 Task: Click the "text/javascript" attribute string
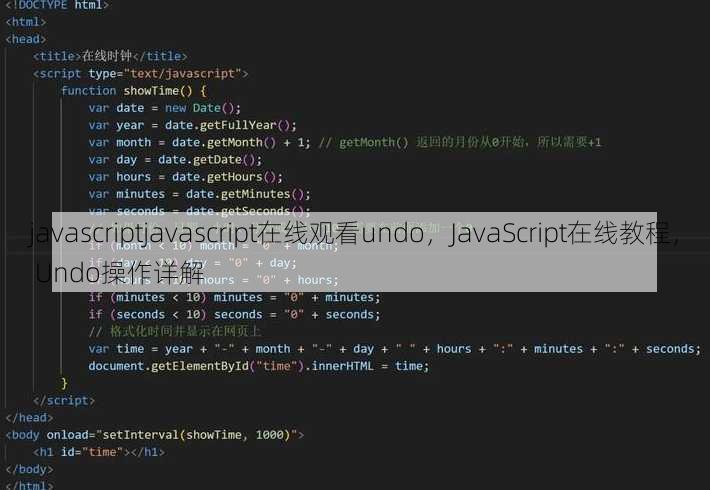(x=182, y=73)
